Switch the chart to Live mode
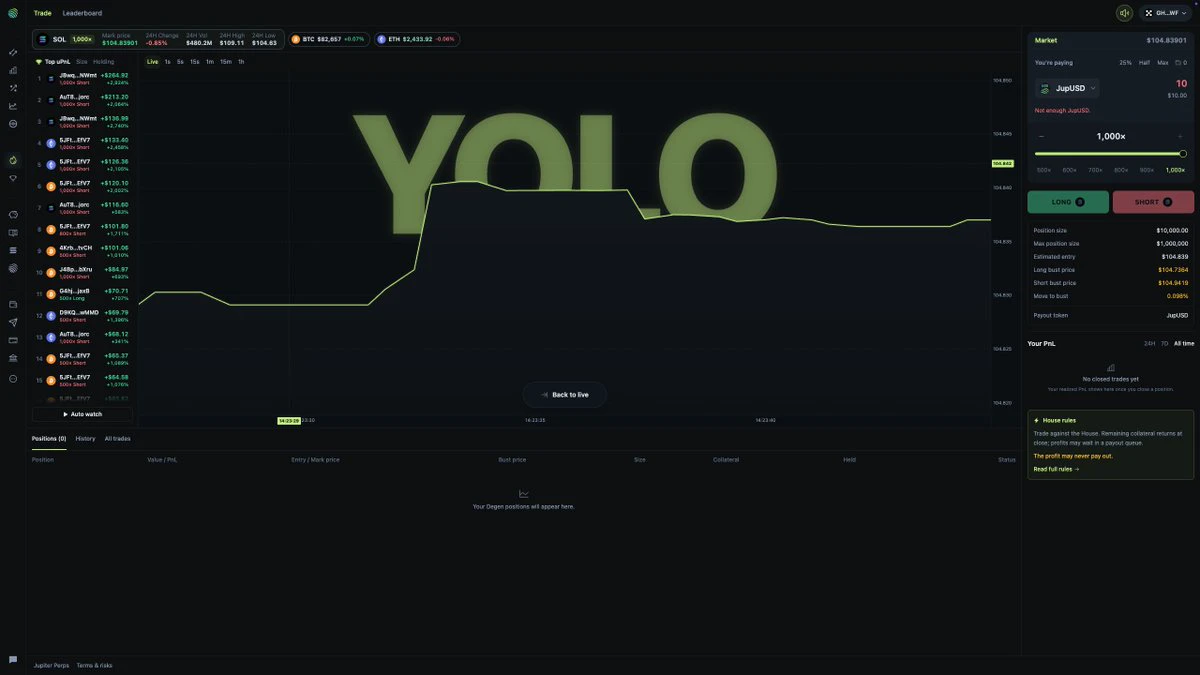The width and height of the screenshot is (1200, 675). 152,62
